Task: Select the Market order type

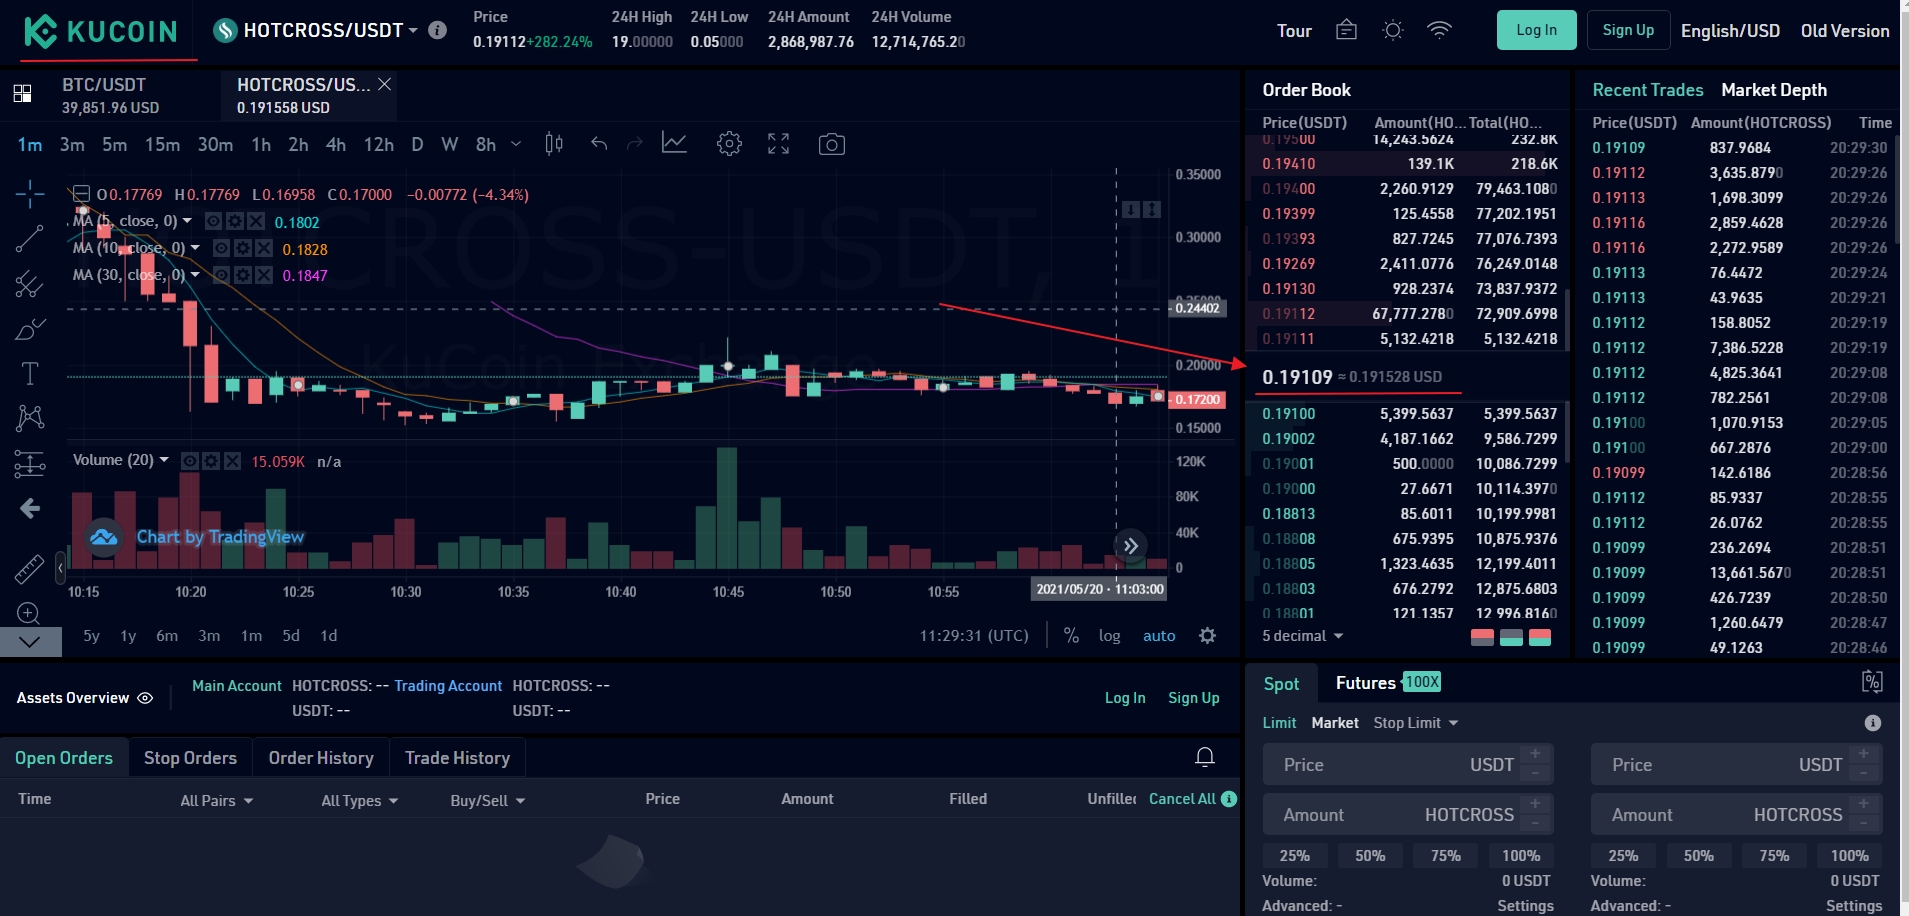Action: point(1335,723)
